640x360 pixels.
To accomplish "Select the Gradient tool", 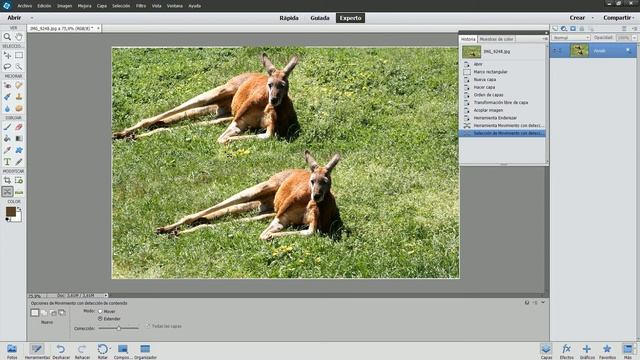I will 19,138.
